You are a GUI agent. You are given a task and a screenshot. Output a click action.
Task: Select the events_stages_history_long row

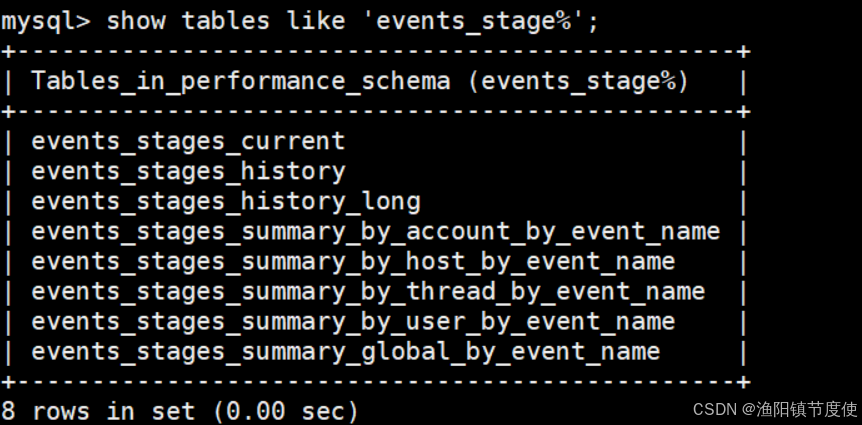[375, 202]
